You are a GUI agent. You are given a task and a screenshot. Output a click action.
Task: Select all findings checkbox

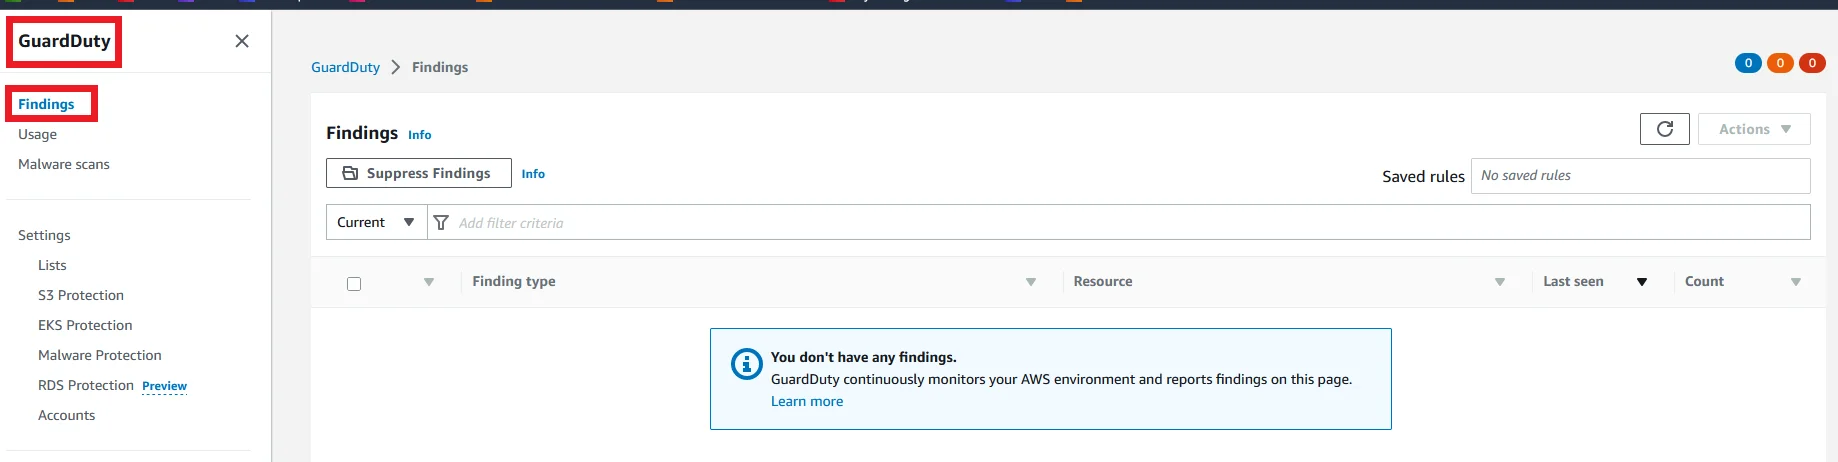tap(354, 284)
